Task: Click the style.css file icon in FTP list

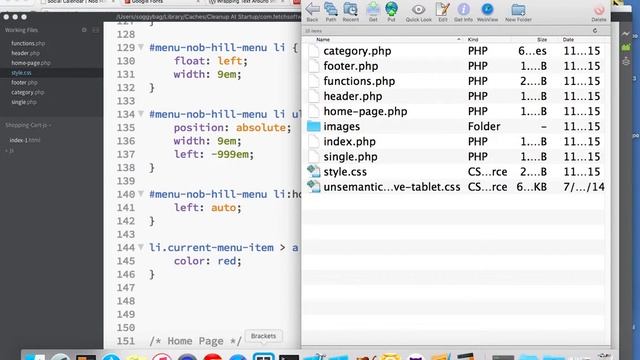Action: (x=313, y=171)
